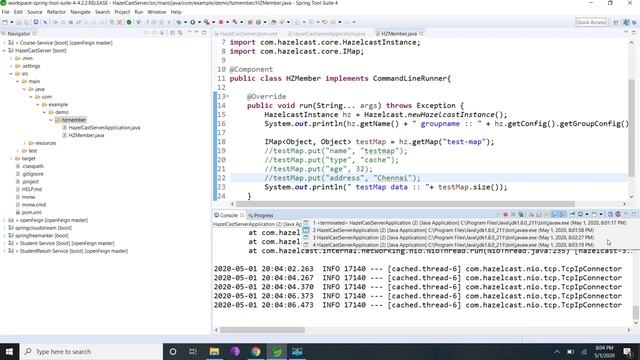Toggle Show Console When Standard Error Changes
The width and height of the screenshot is (640, 360).
[x=563, y=214]
